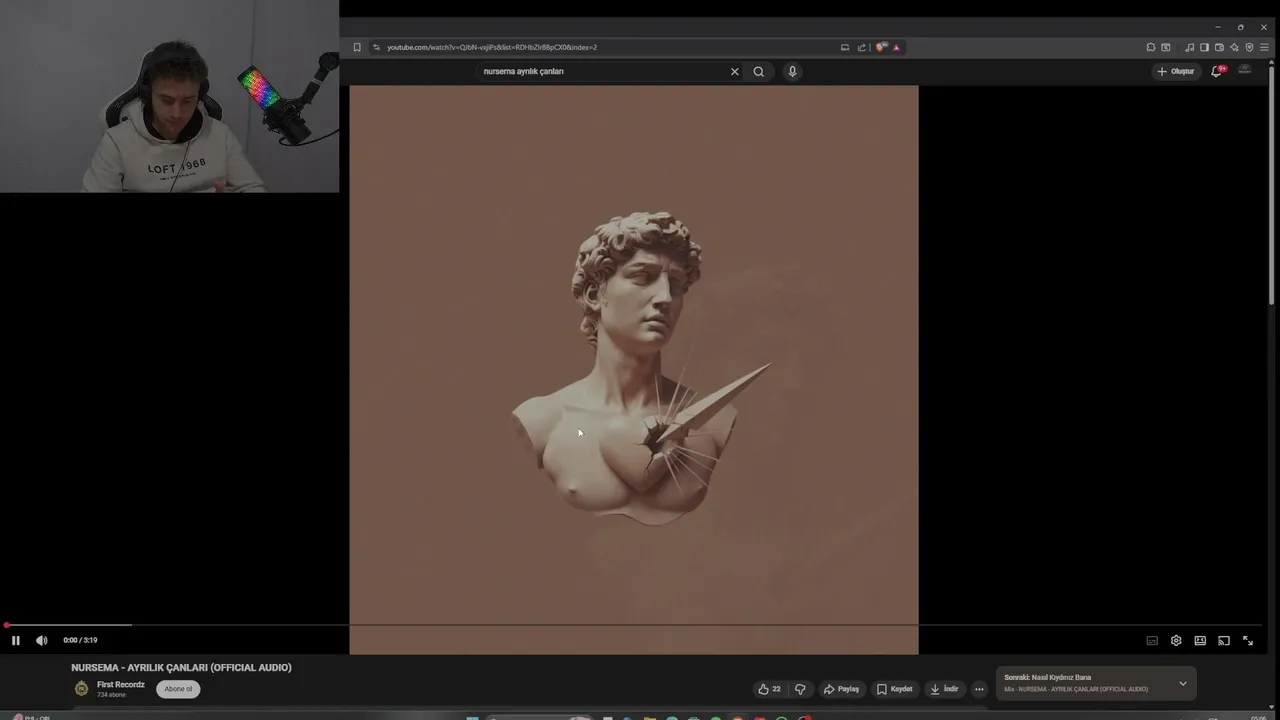Seek on the red video progress bar
This screenshot has width=1280, height=720.
coord(634,625)
